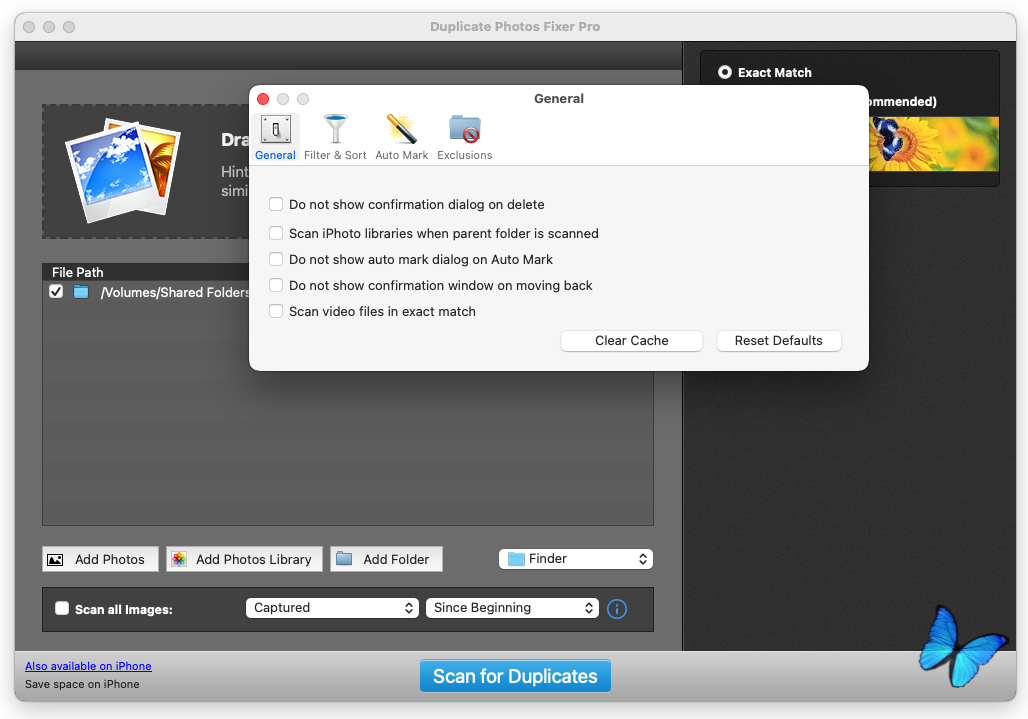Enable Scan video files in exact match
This screenshot has width=1028, height=719.
(x=276, y=311)
